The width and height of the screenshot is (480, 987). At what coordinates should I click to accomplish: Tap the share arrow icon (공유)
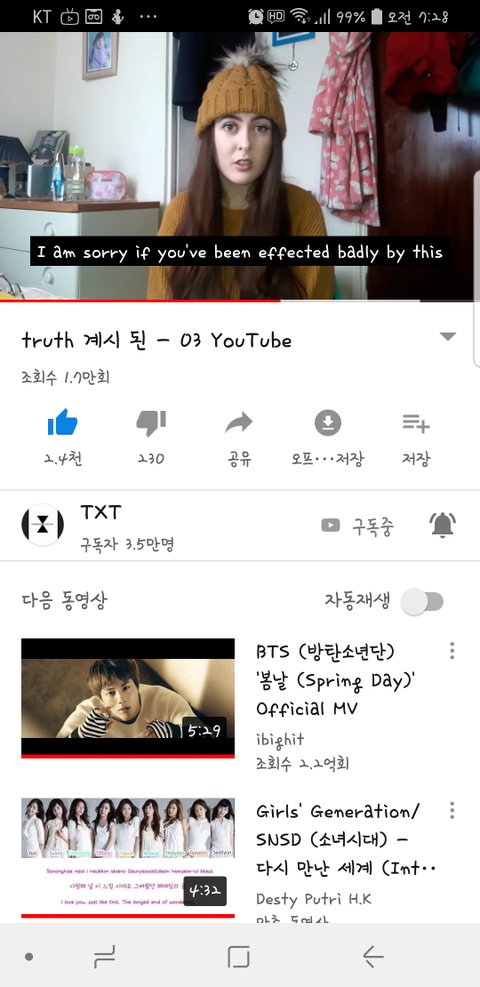click(239, 423)
